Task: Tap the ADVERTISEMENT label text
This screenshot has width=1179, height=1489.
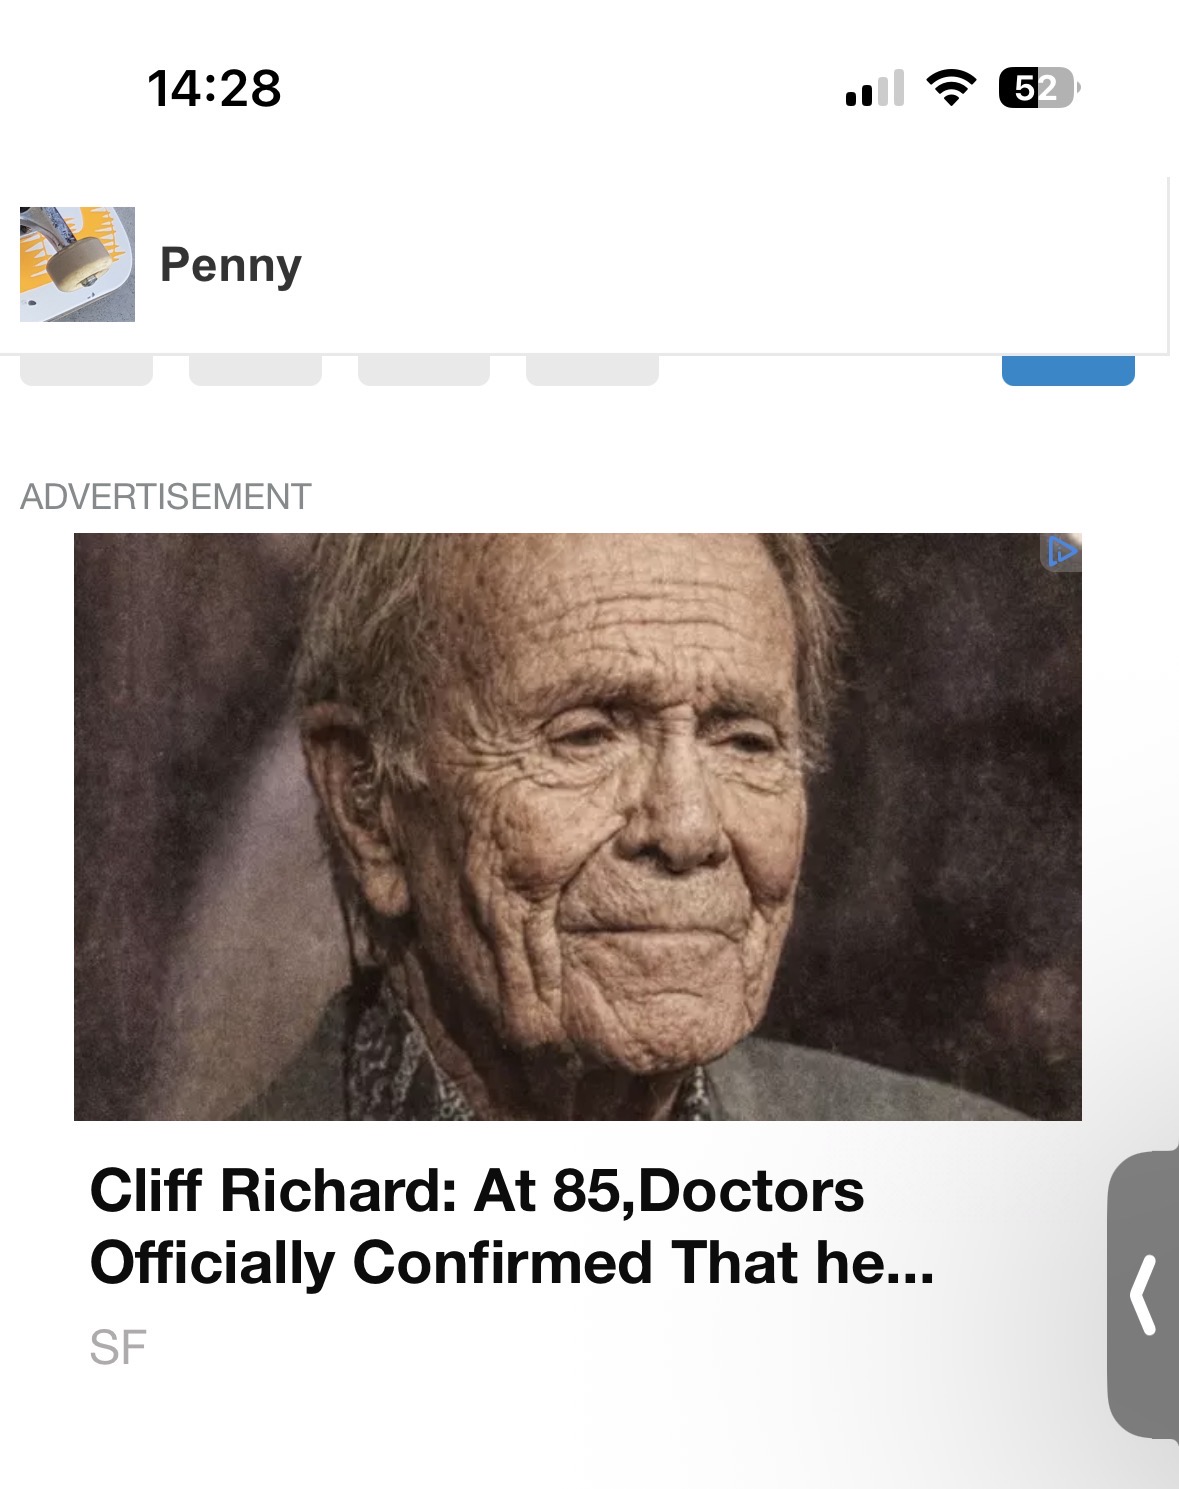Action: point(166,497)
